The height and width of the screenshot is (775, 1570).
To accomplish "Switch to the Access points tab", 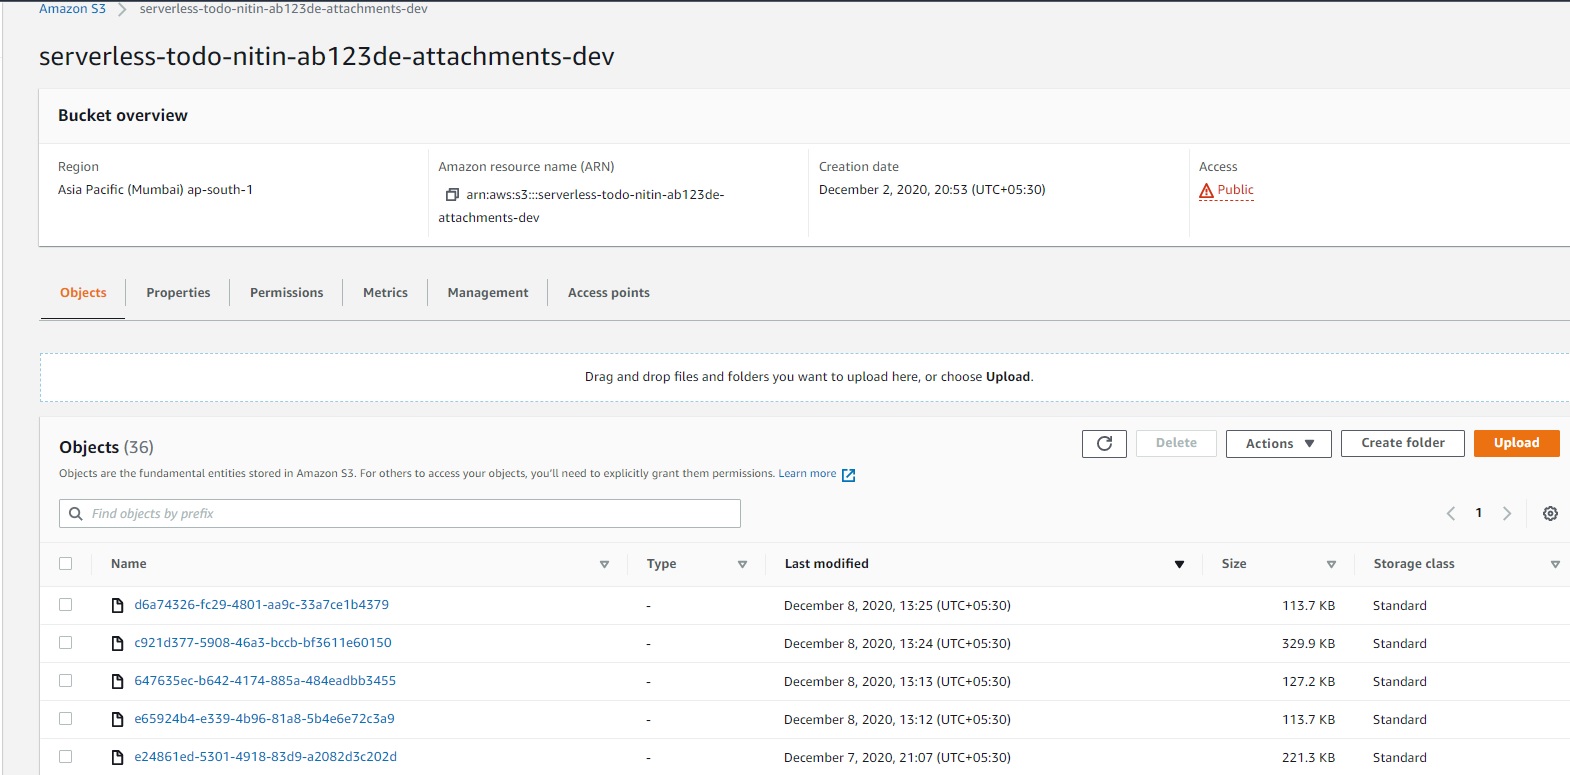I will point(609,293).
